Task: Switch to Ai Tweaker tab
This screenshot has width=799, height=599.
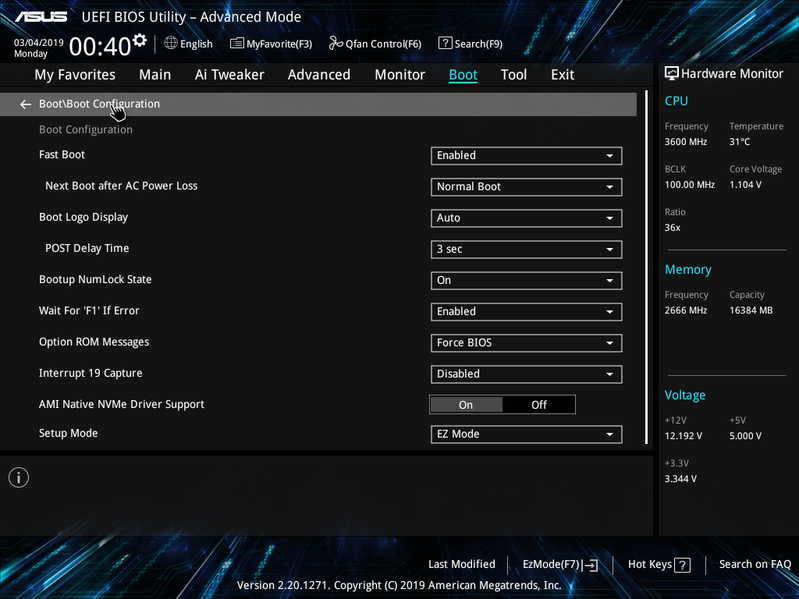Action: click(x=229, y=75)
